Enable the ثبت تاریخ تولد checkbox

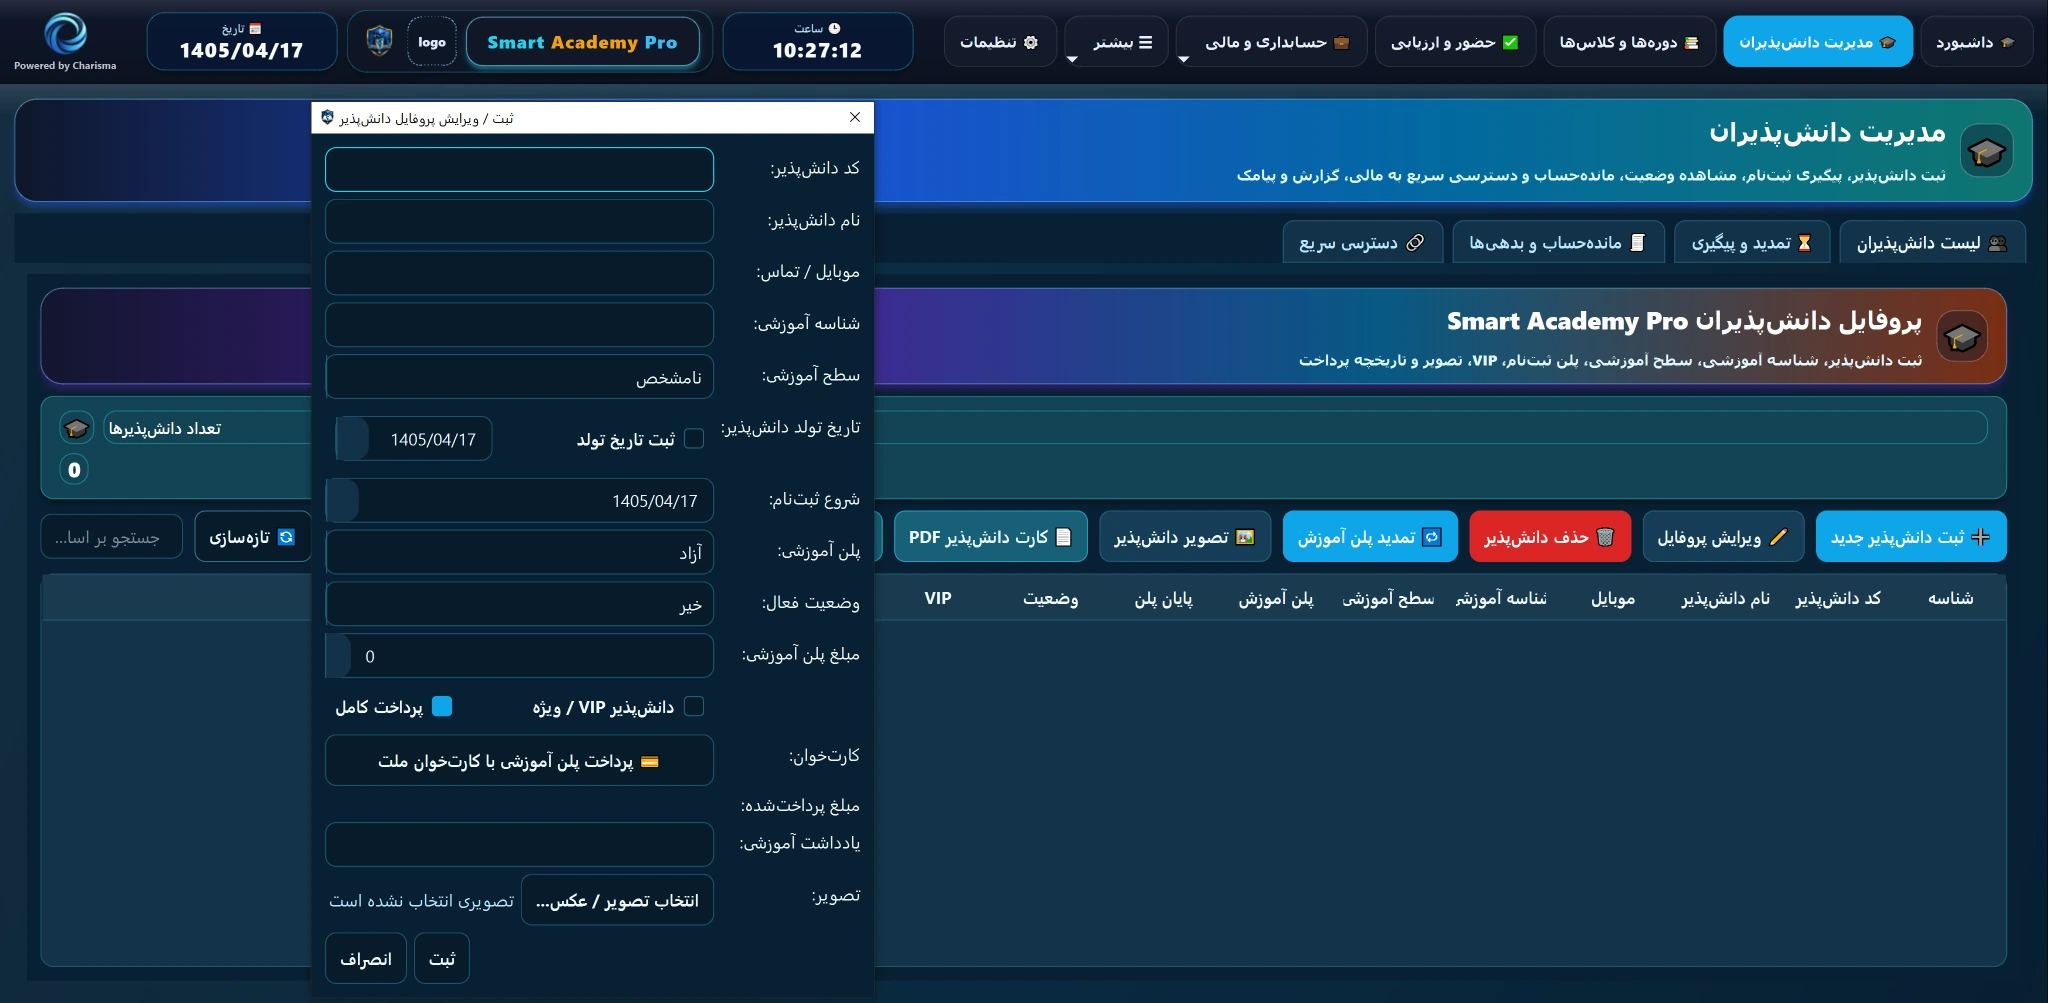[694, 439]
